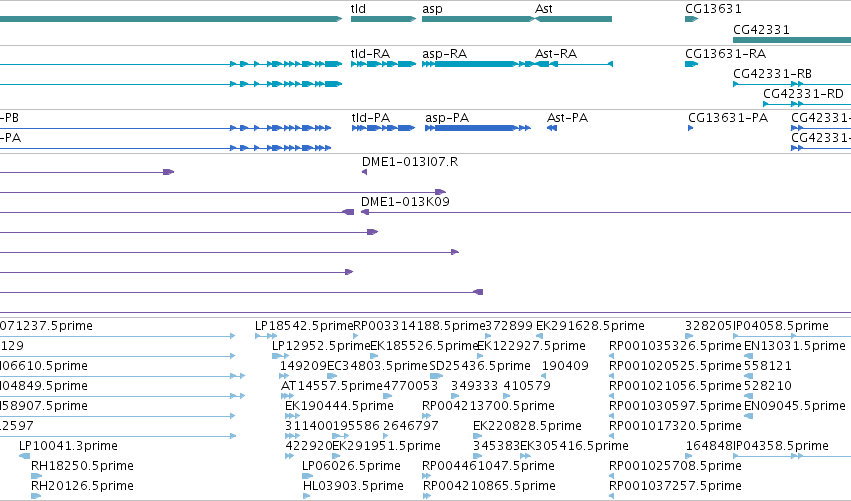Select the RP001017320.5prime EST label
Image resolution: width=851 pixels, height=501 pixels.
[675, 426]
